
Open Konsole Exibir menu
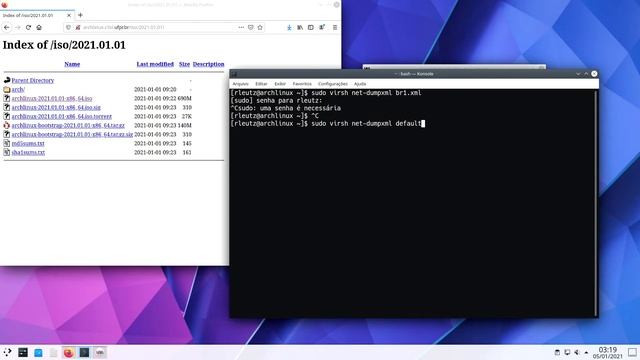click(280, 84)
